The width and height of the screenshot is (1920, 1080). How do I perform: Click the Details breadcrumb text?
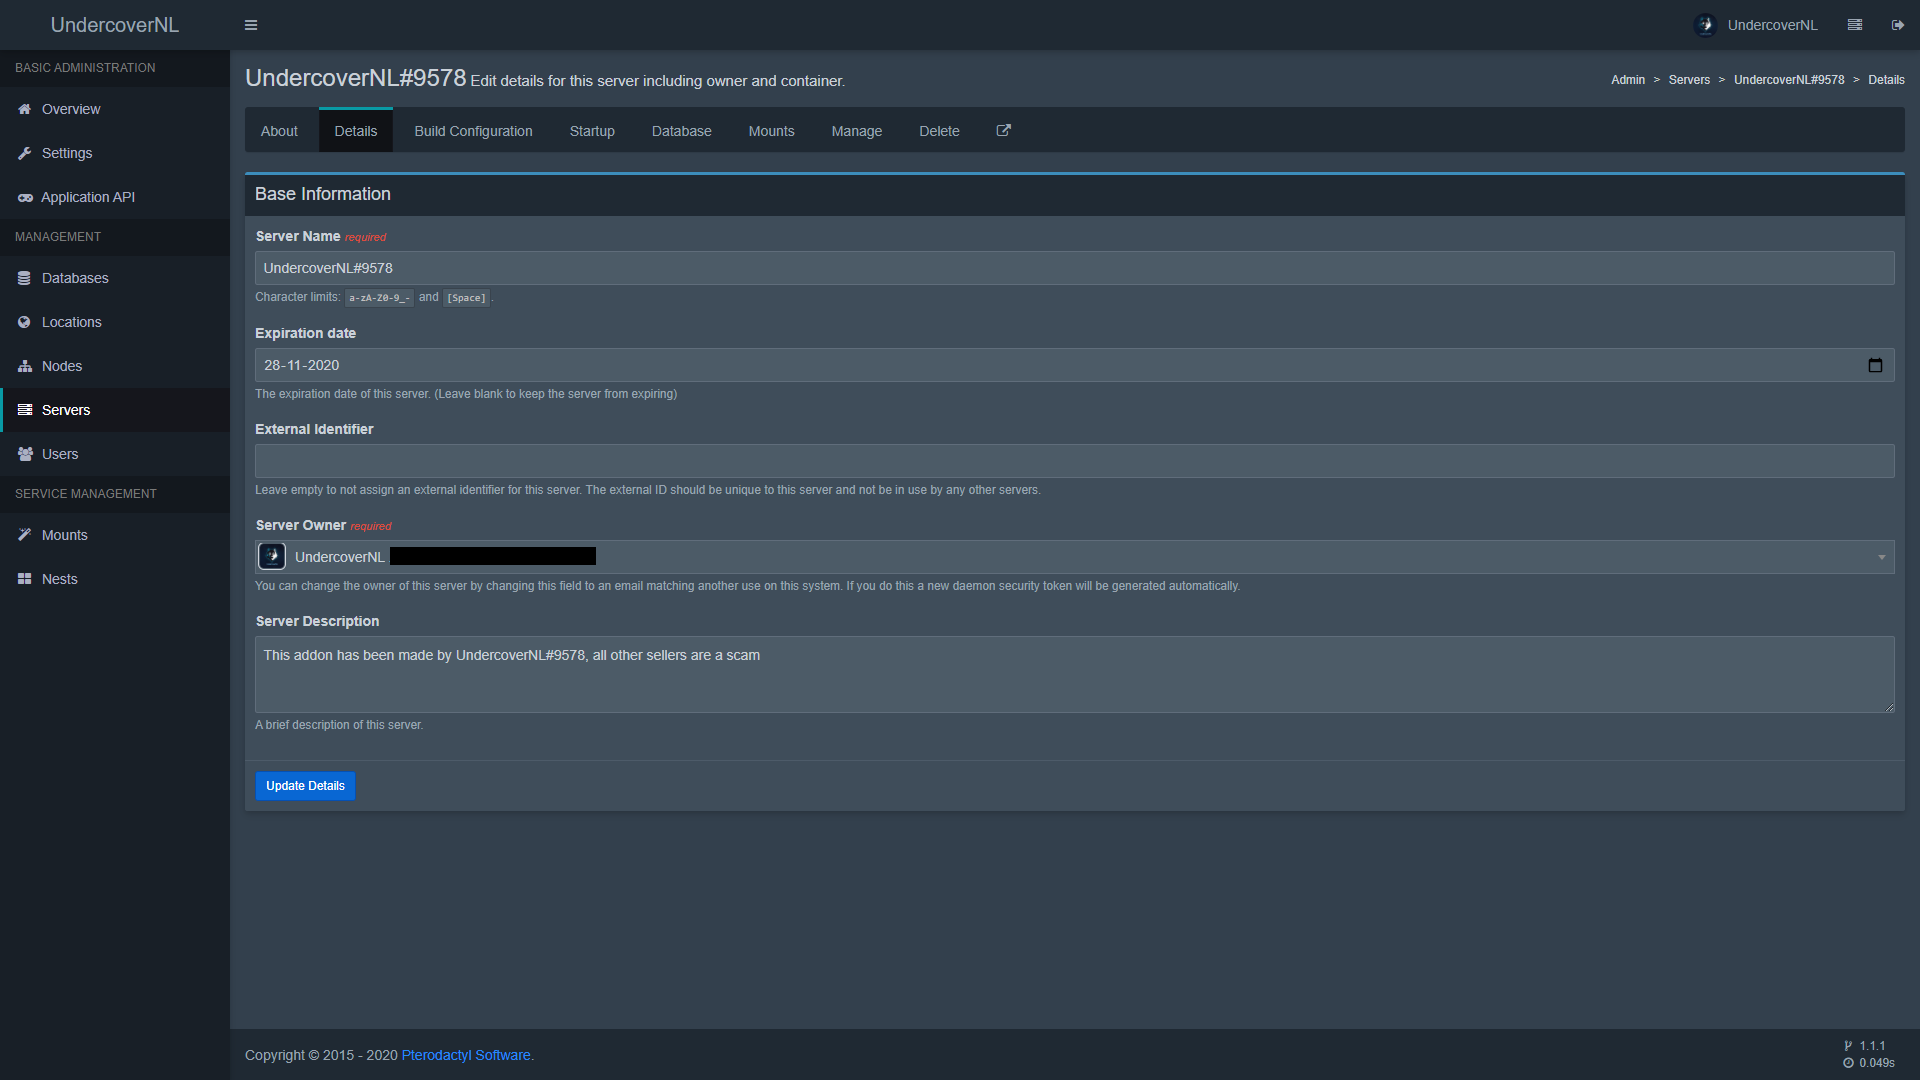tap(1886, 80)
